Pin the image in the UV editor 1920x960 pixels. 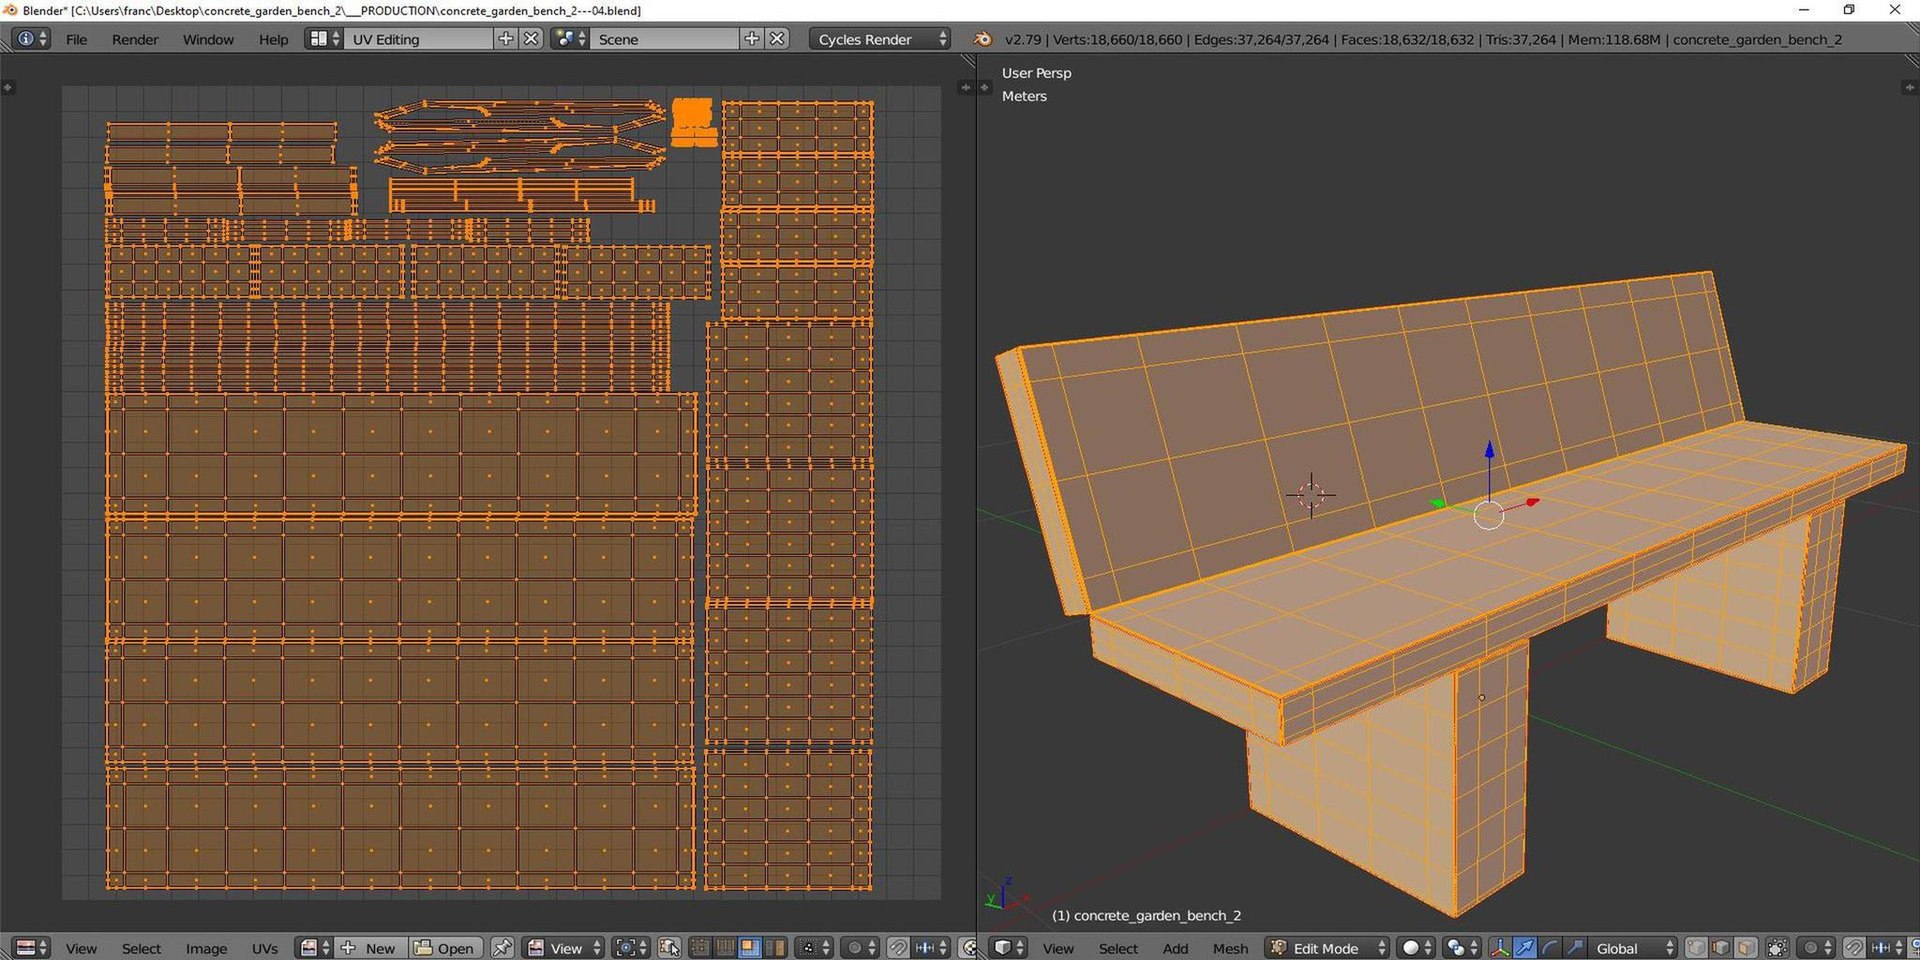[x=503, y=947]
